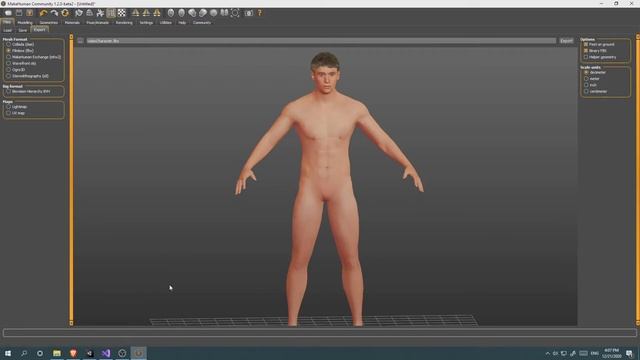Image resolution: width=640 pixels, height=360 pixels.
Task: Click the right panel orange scrollbar
Action: [x=638, y=180]
